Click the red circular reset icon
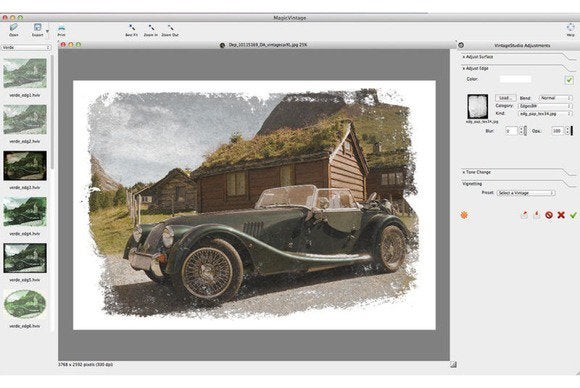580x388 pixels. pos(549,215)
